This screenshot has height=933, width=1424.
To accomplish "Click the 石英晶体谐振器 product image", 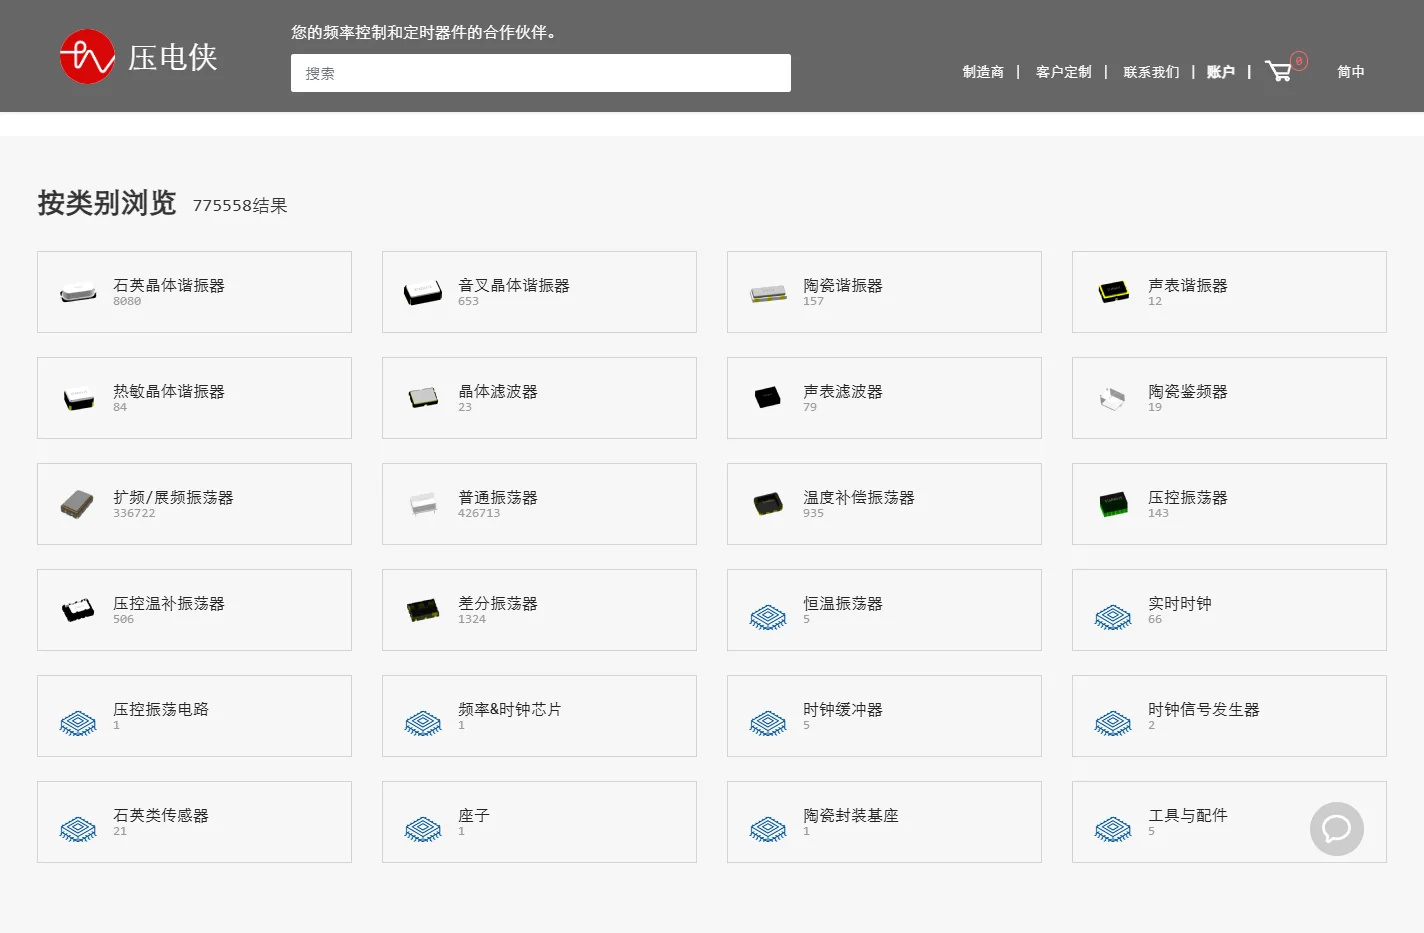I will tap(78, 293).
